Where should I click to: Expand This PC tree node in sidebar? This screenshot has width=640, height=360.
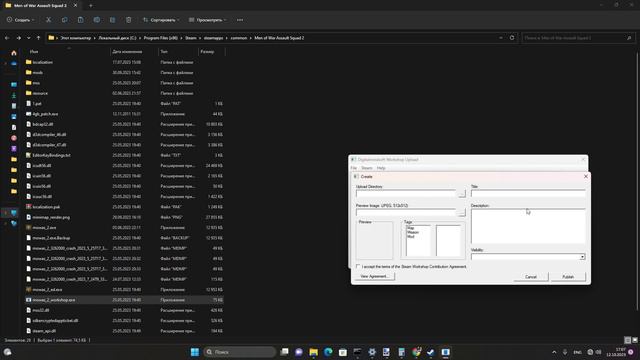(x=6, y=213)
